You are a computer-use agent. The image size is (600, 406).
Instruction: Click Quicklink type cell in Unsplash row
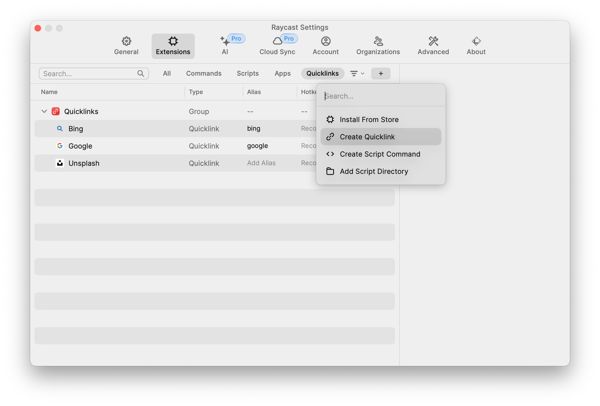coord(204,163)
